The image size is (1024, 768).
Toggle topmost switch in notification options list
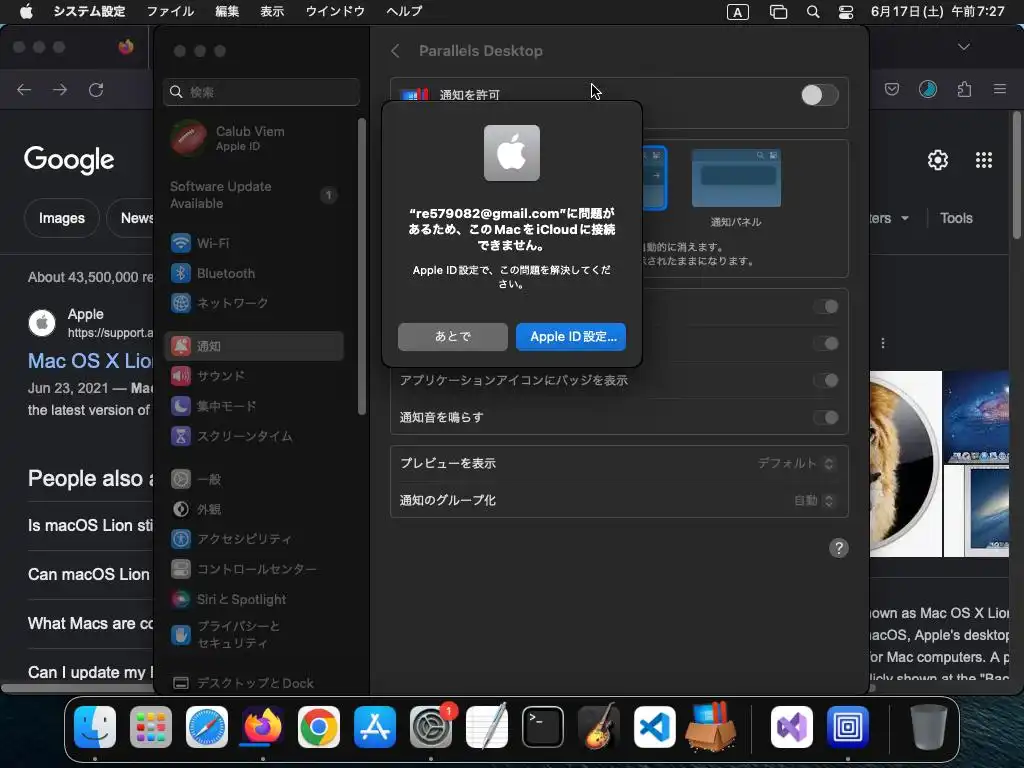pyautogui.click(x=826, y=306)
